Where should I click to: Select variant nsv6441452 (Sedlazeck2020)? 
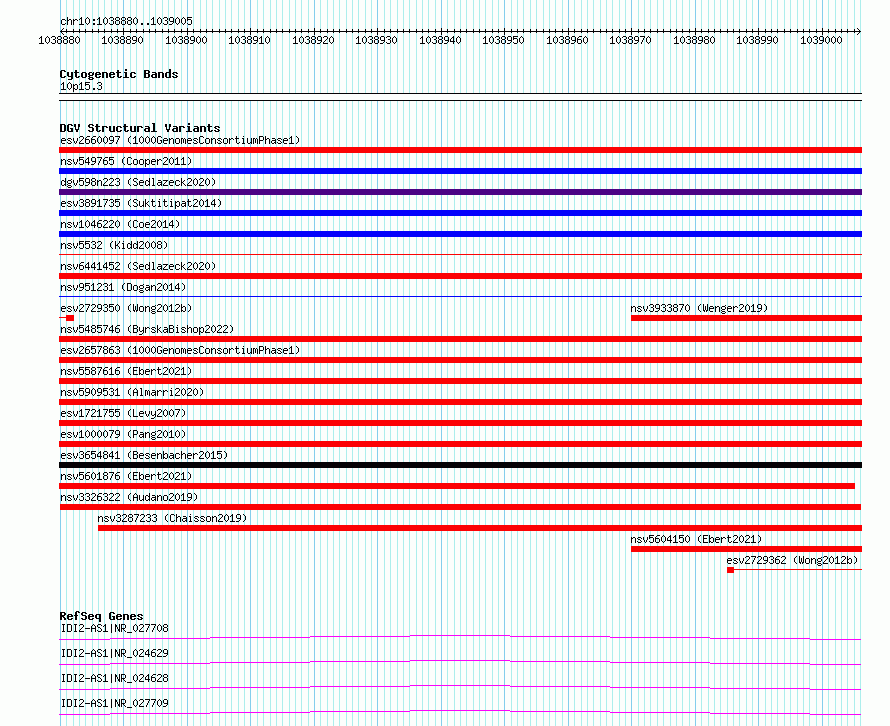pos(138,266)
